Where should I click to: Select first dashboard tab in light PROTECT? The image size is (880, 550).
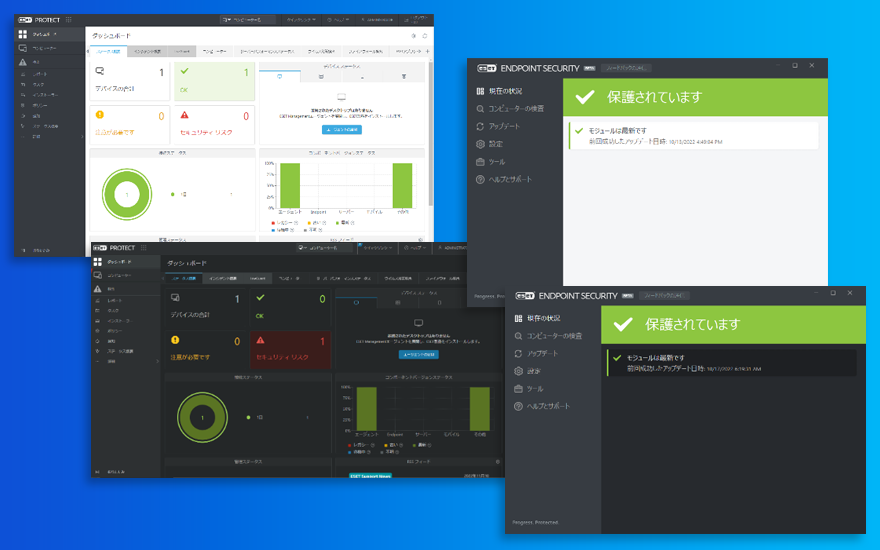pos(107,50)
